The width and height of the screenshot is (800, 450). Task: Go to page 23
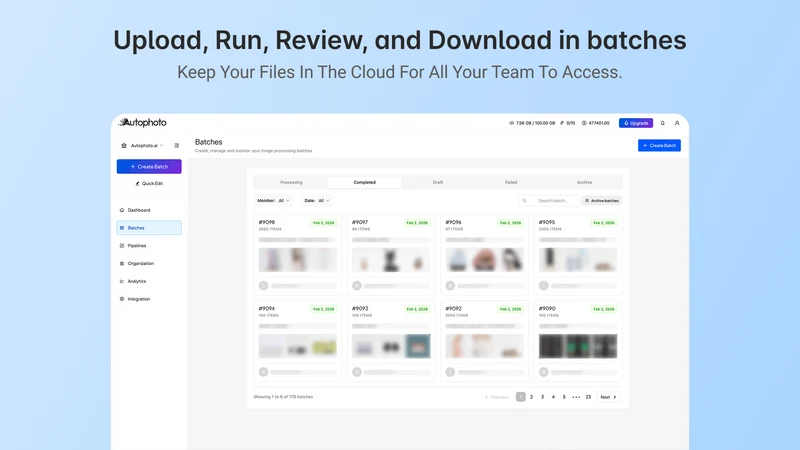[588, 397]
